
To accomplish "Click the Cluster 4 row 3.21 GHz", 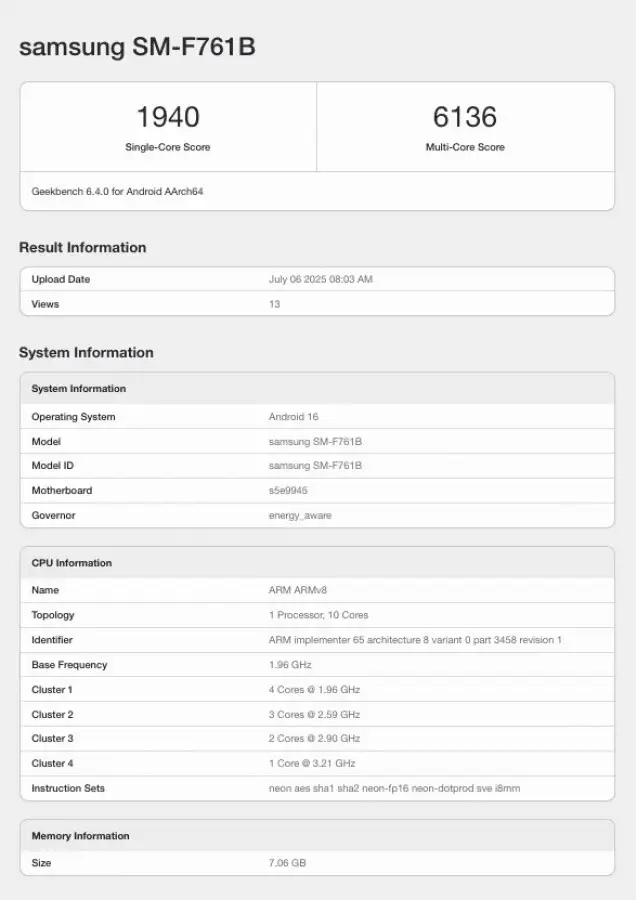I will (x=317, y=763).
